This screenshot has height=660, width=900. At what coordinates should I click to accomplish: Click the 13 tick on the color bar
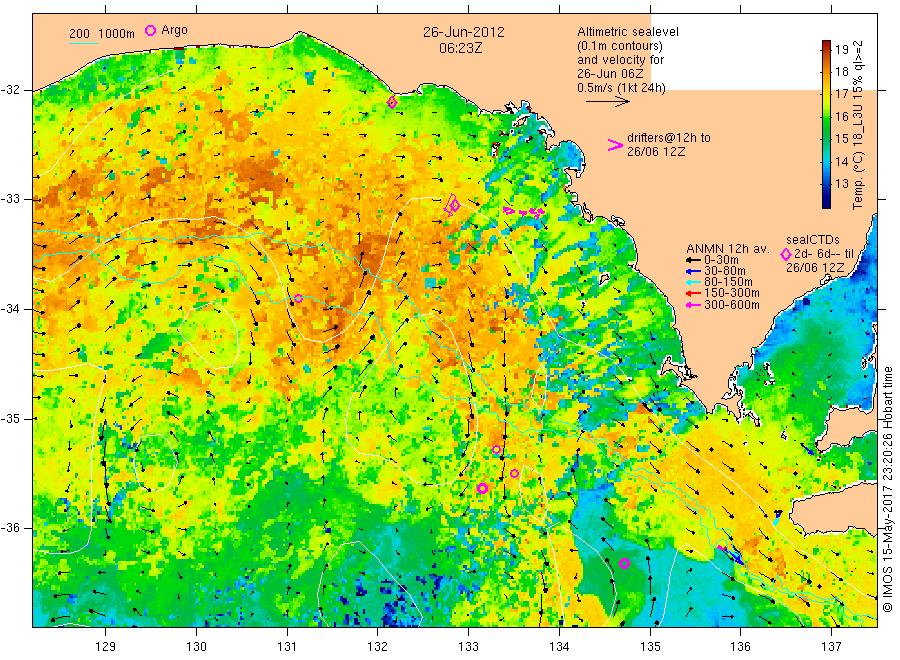click(841, 184)
